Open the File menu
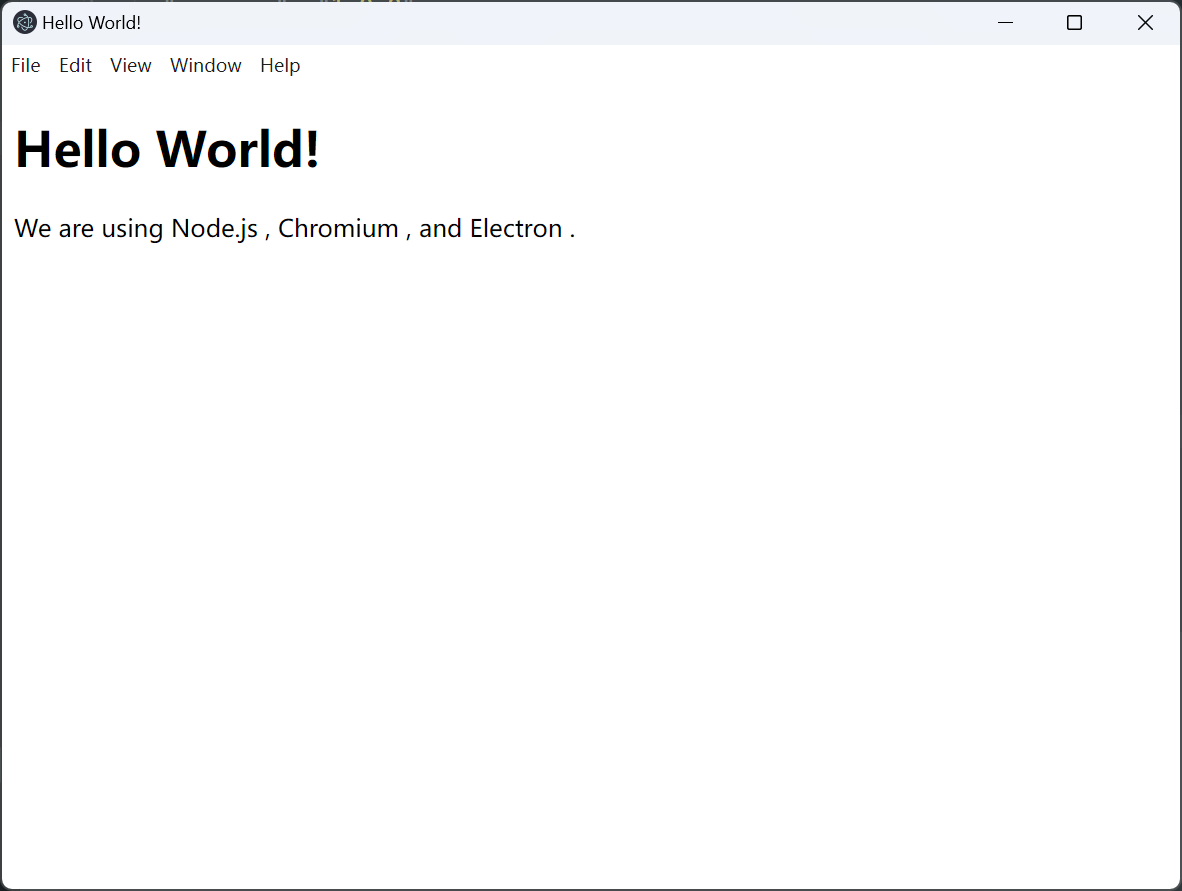The width and height of the screenshot is (1182, 891). (26, 65)
